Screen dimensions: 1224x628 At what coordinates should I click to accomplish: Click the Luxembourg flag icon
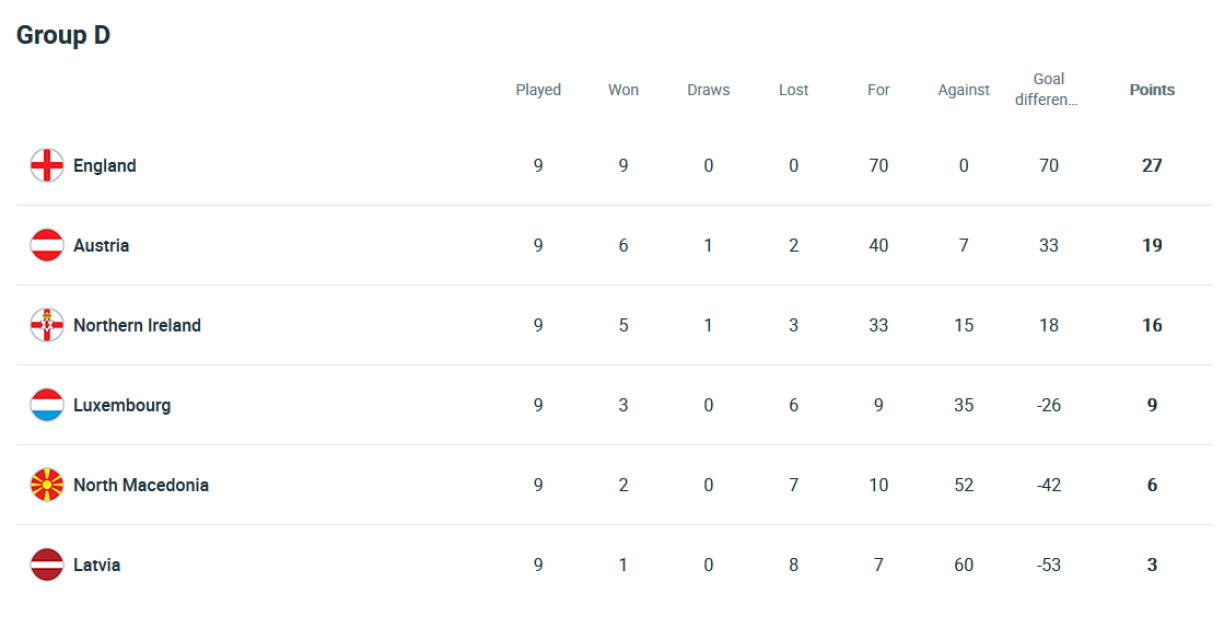pyautogui.click(x=47, y=405)
